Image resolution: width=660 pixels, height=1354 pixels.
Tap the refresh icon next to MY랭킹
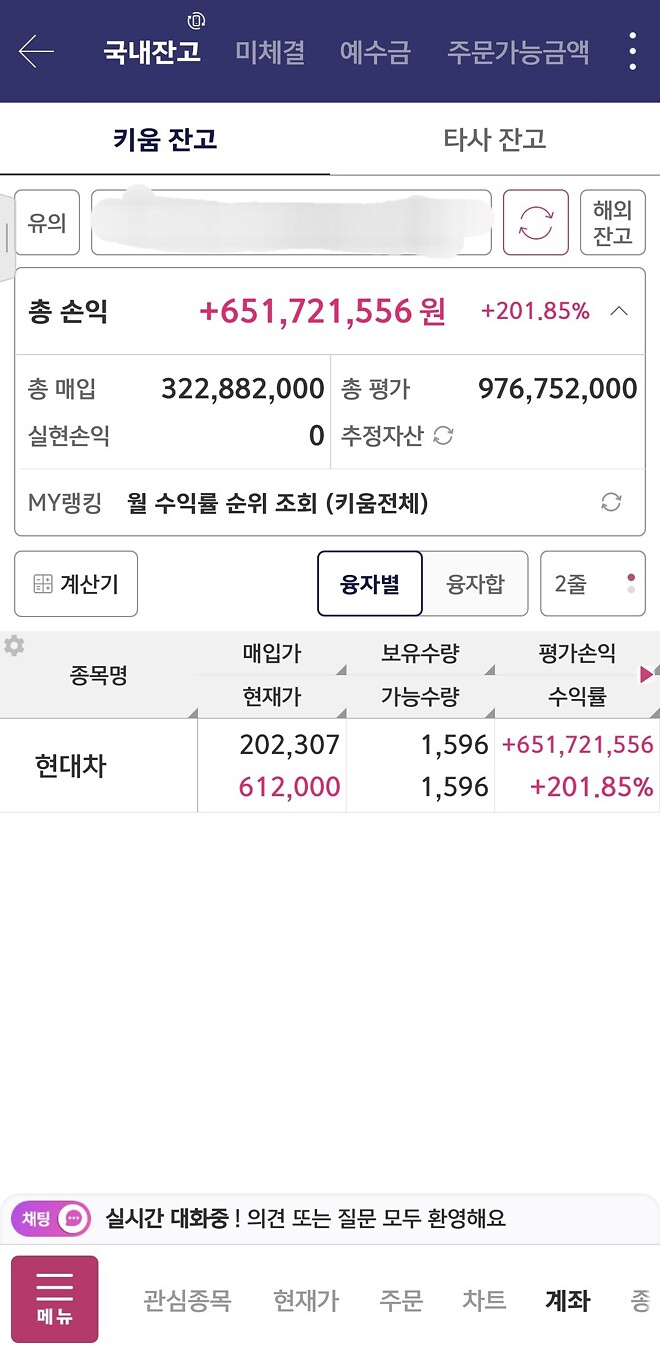point(611,502)
